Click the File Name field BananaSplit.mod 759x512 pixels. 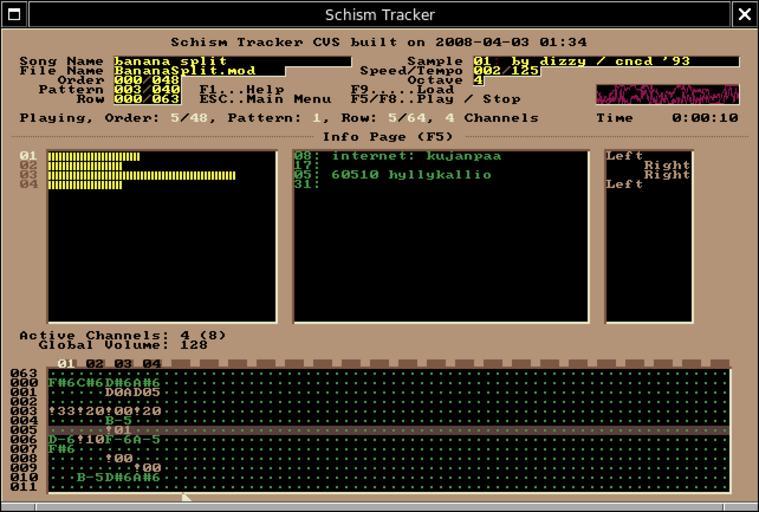tap(198, 71)
